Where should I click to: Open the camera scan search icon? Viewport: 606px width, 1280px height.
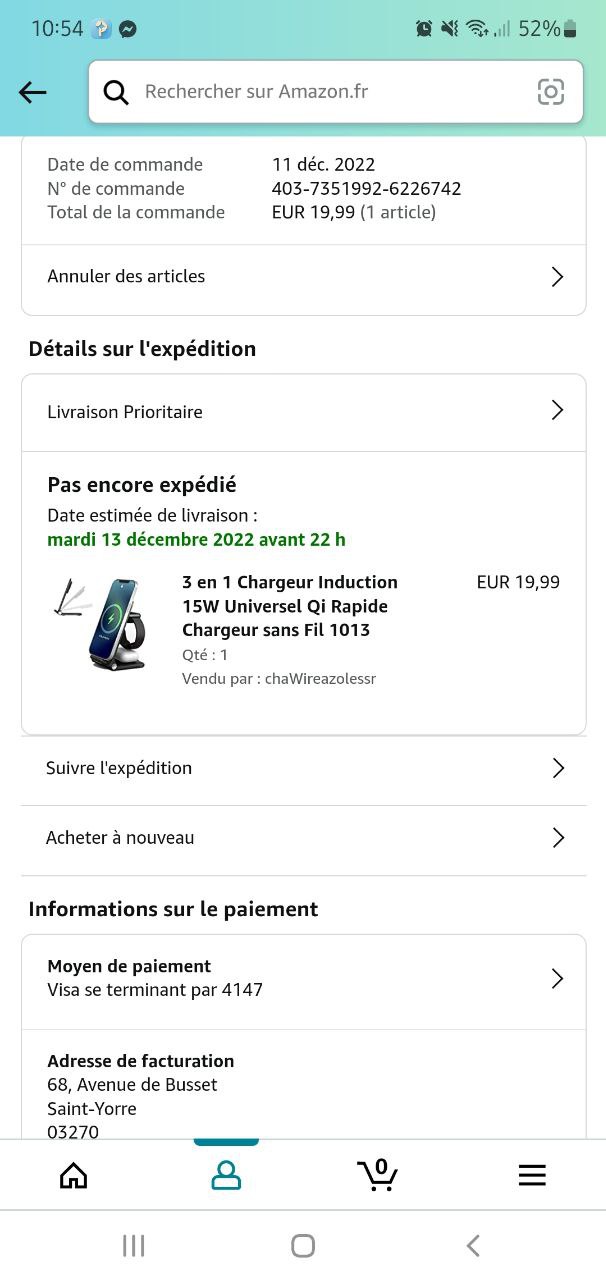[x=550, y=92]
